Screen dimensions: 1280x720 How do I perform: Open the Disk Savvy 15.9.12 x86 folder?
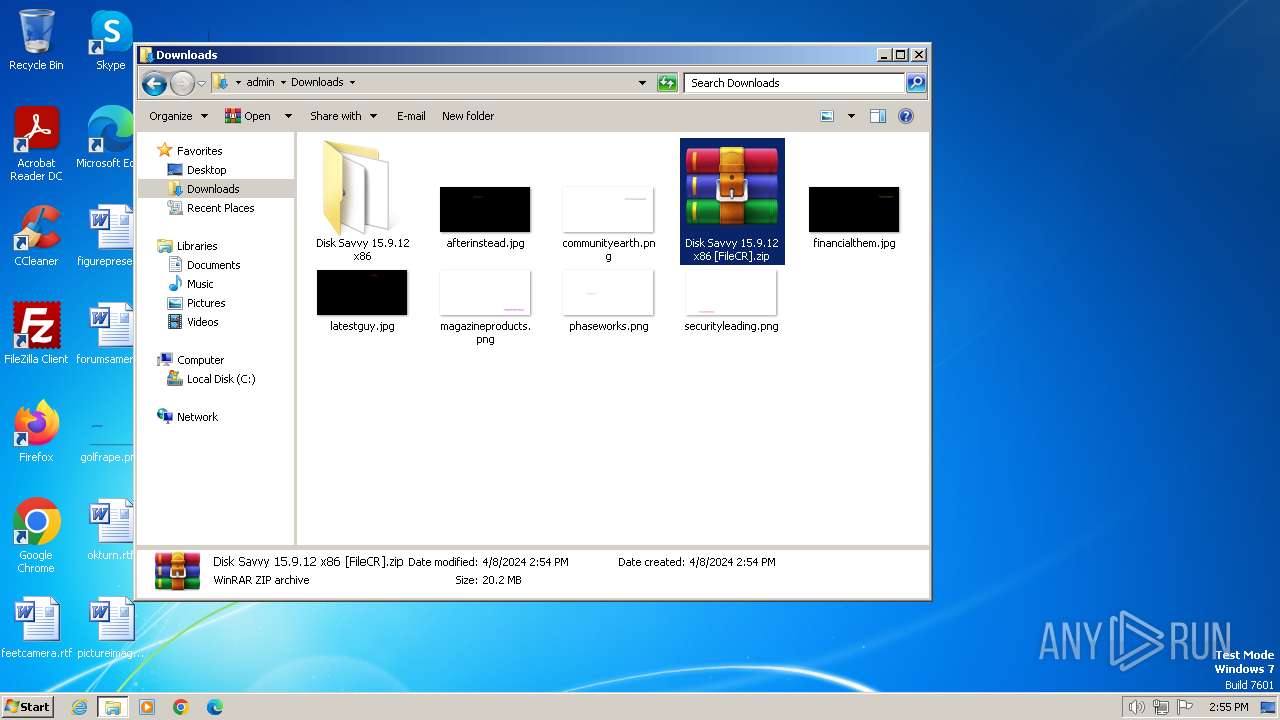[x=362, y=201]
